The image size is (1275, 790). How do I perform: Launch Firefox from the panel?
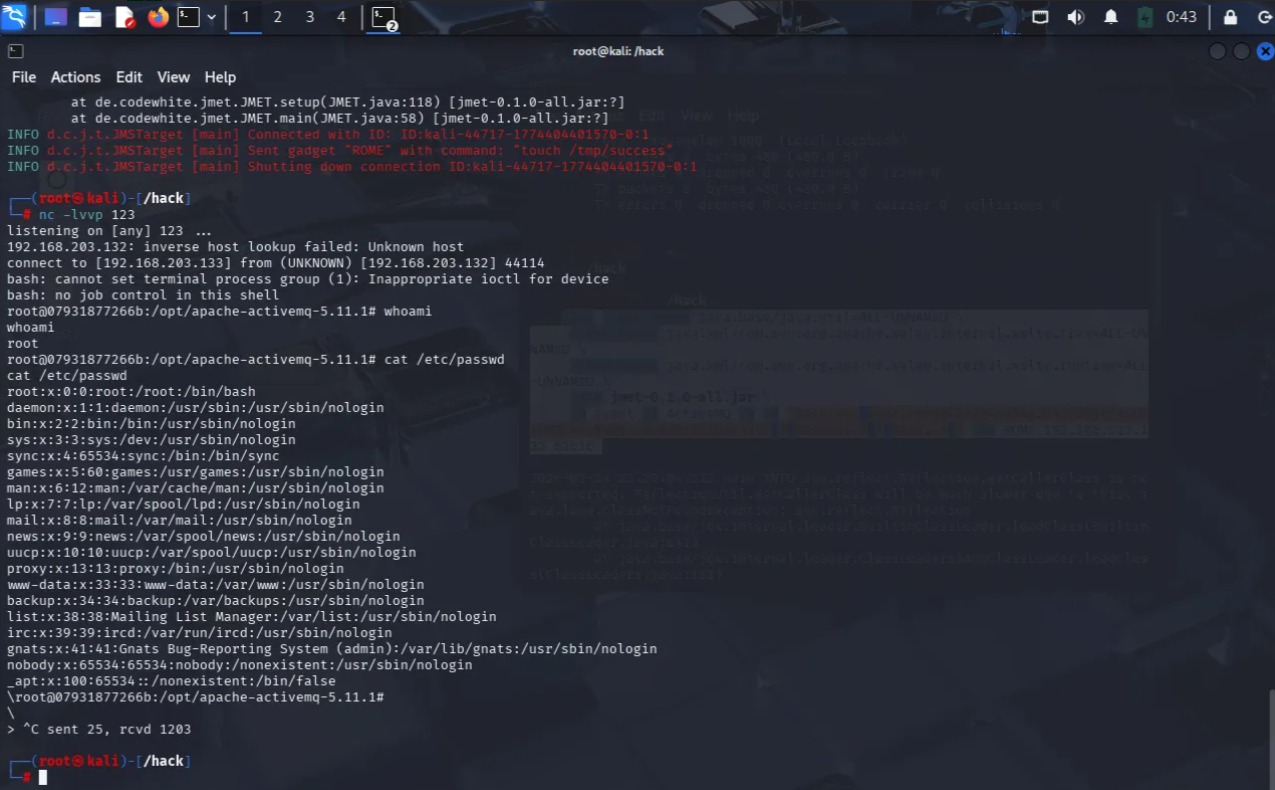tap(158, 17)
